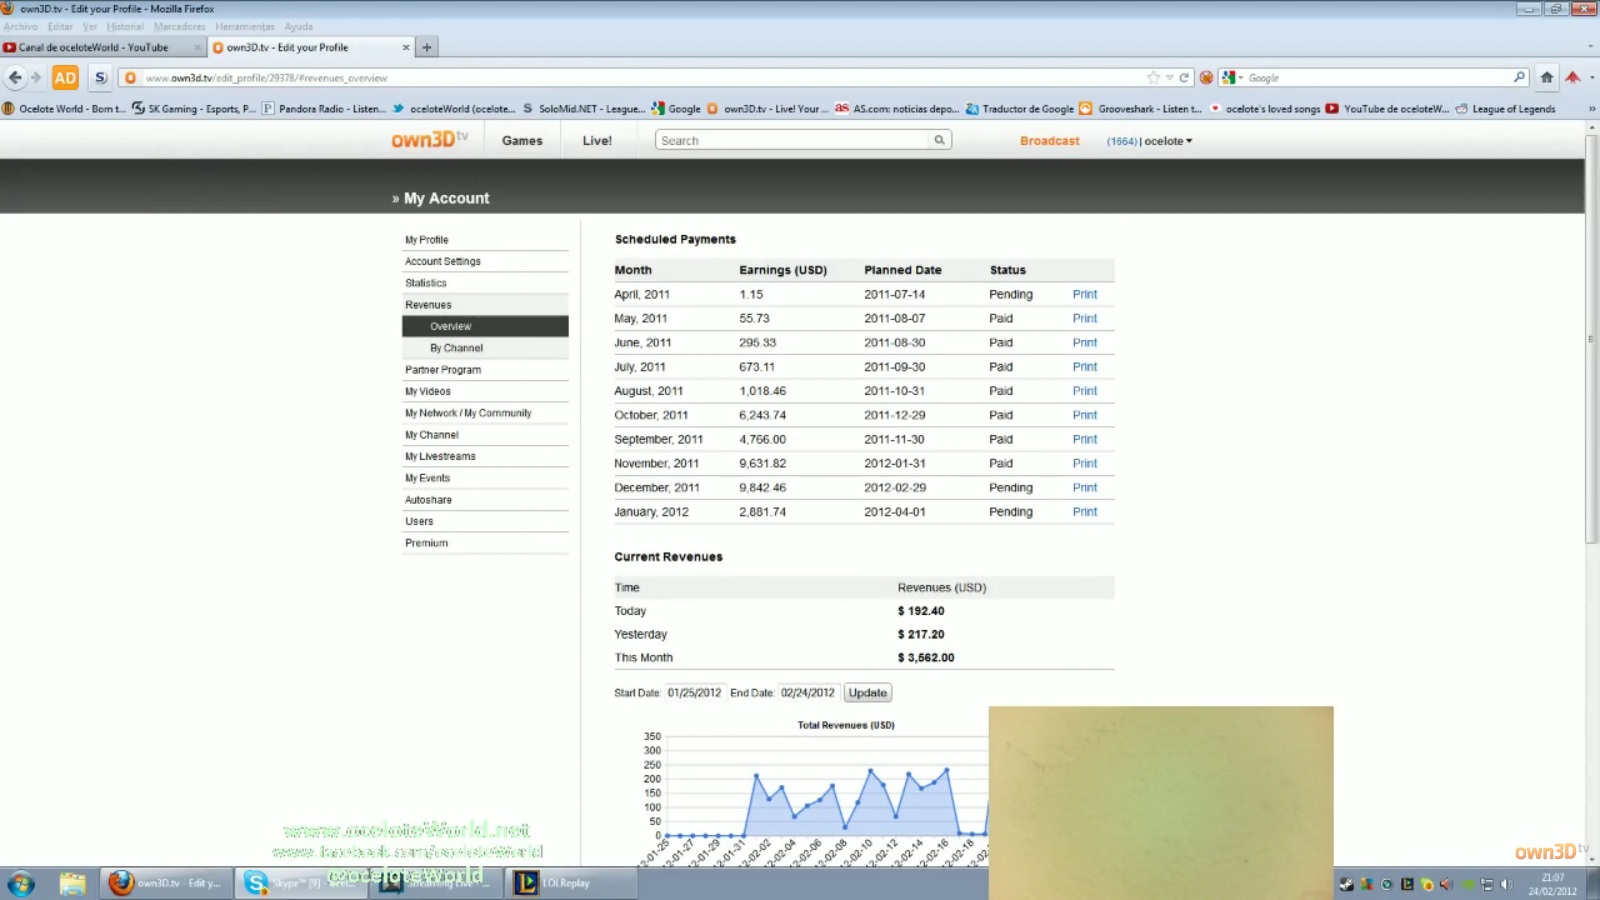The width and height of the screenshot is (1600, 900).
Task: Click the own3D site search magnifier icon
Action: click(x=939, y=141)
